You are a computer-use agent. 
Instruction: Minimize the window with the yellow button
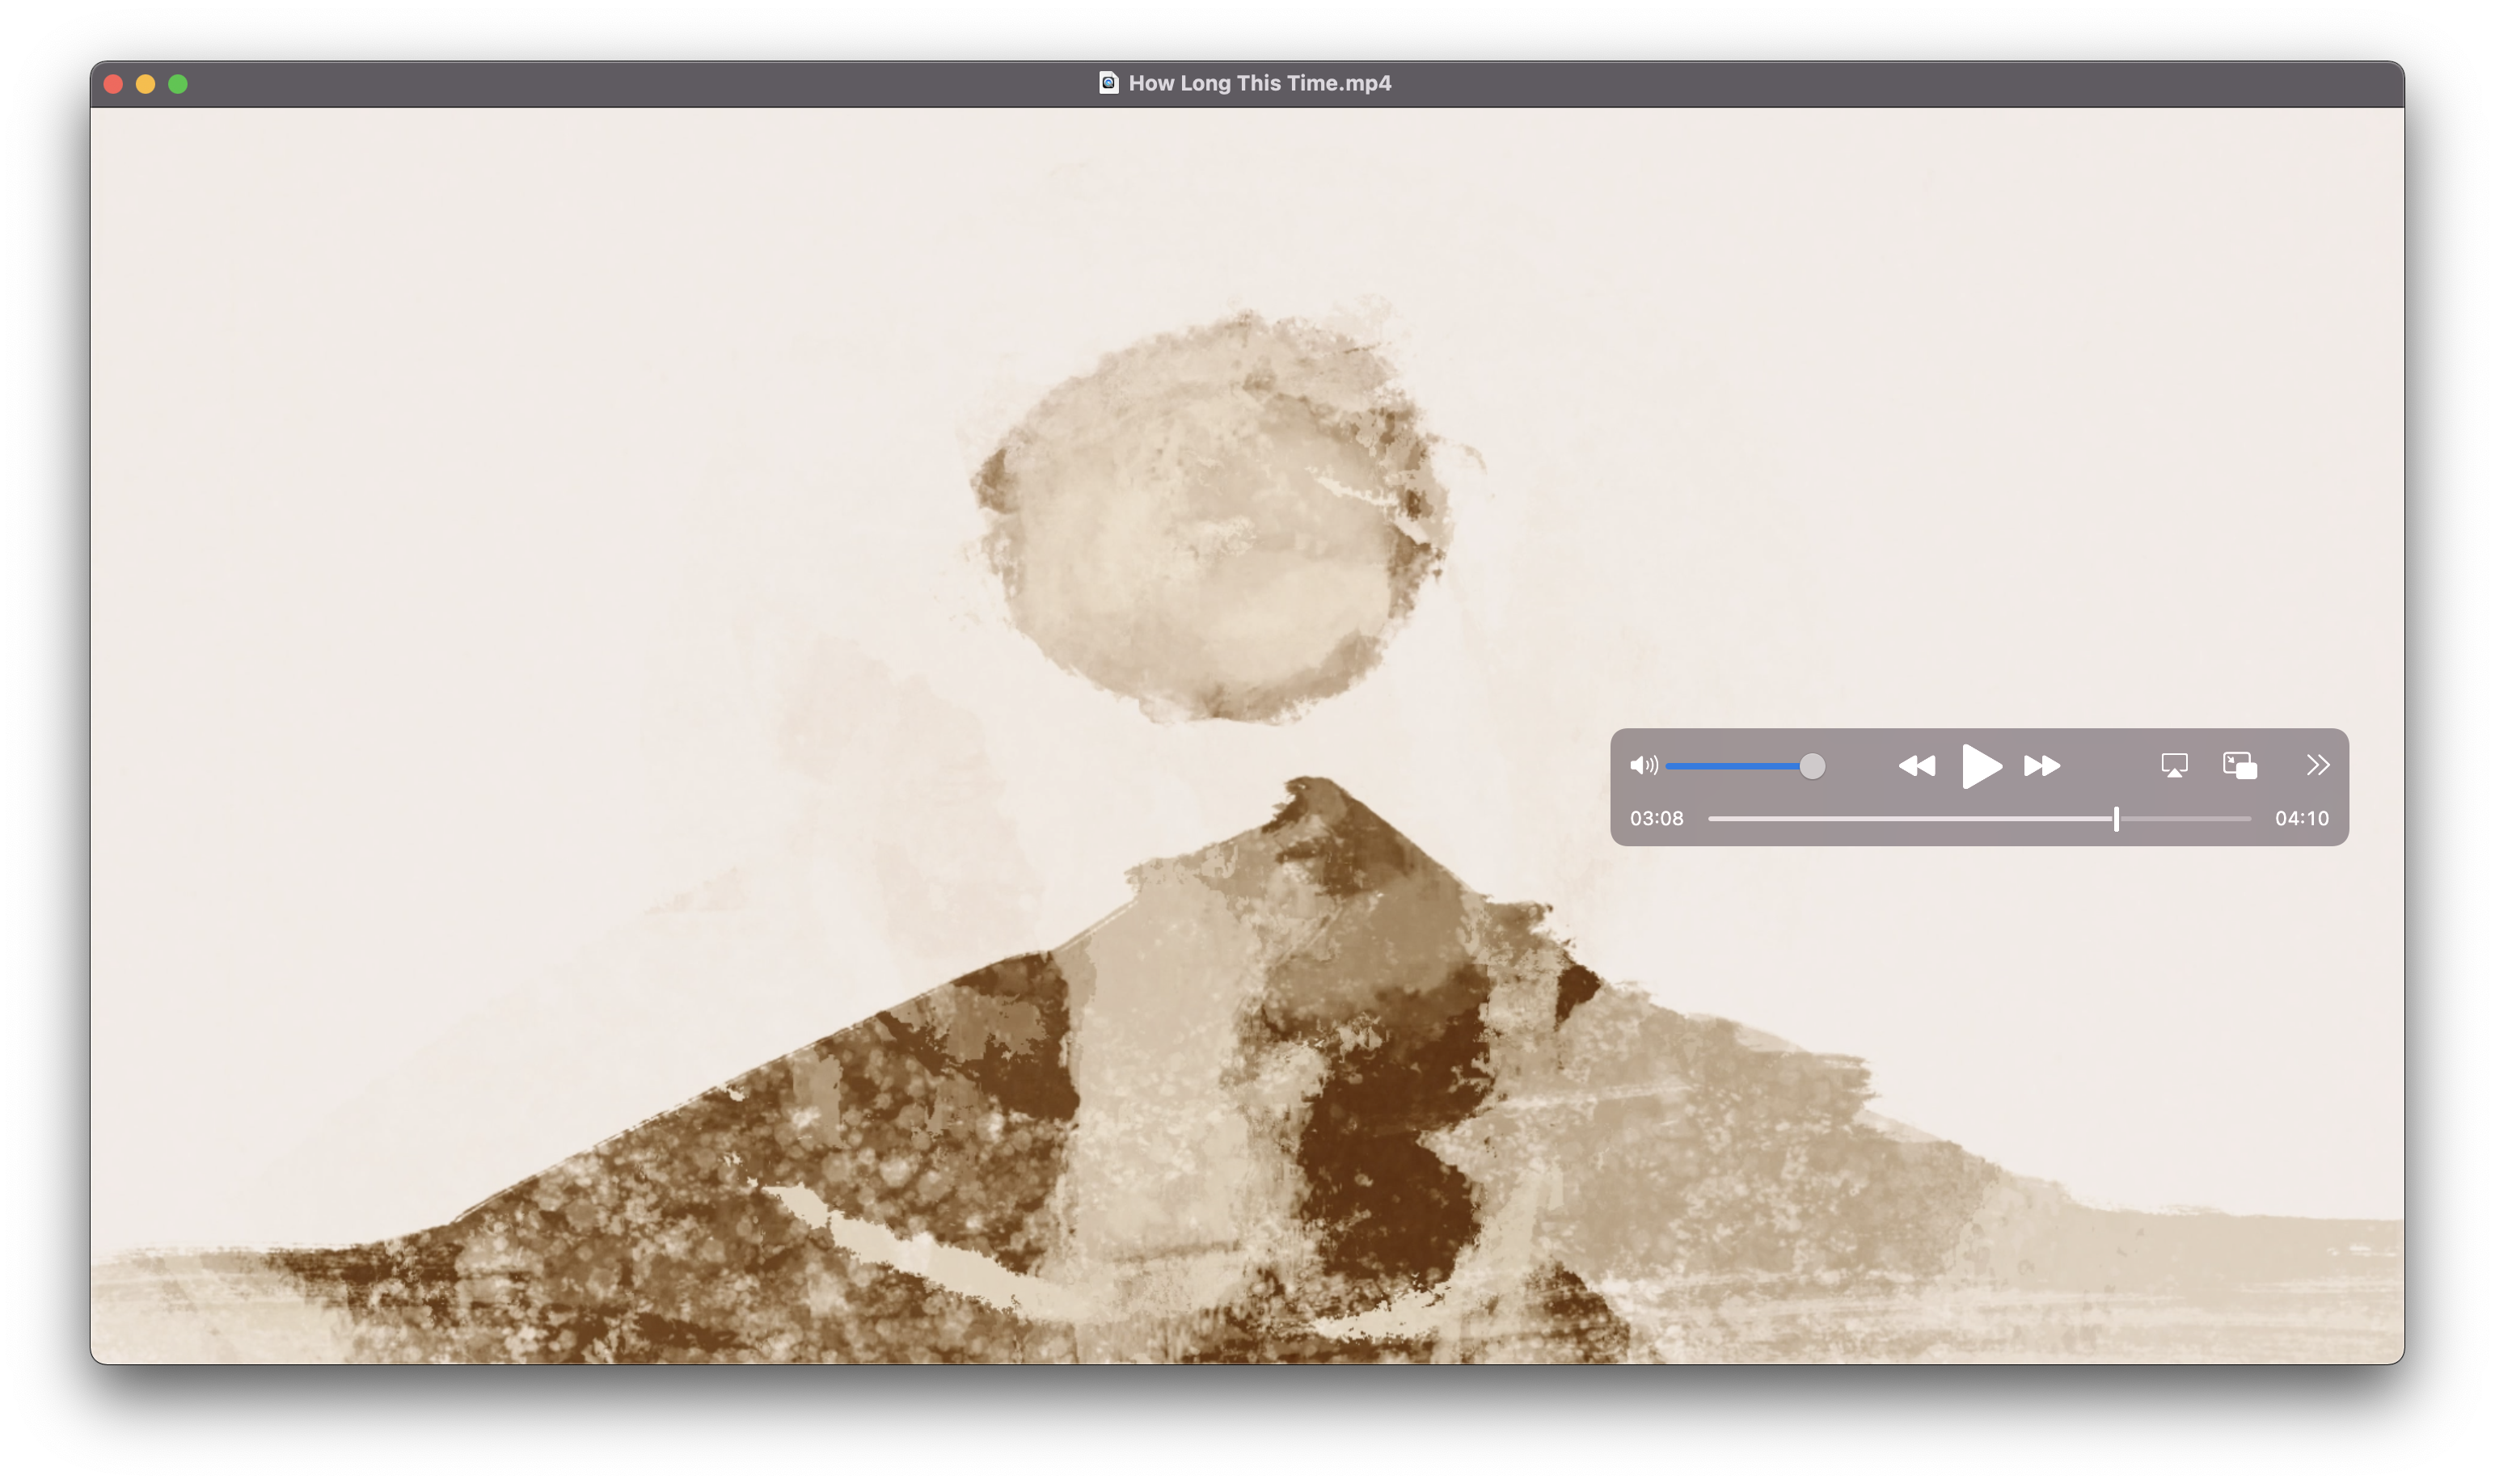point(146,84)
